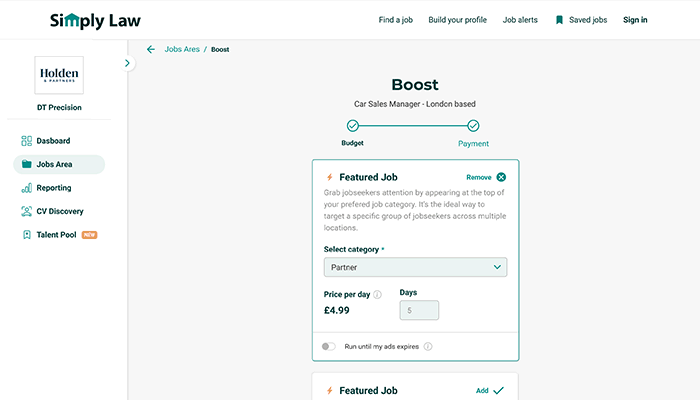Select the Budget step circle

(x=353, y=126)
